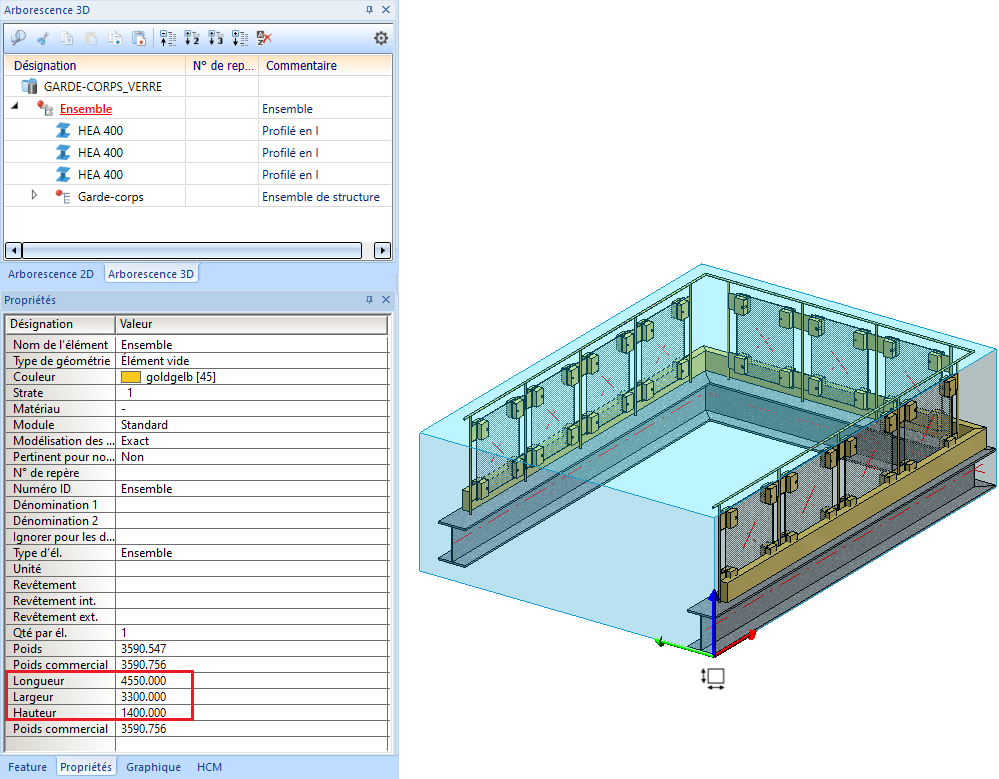The image size is (999, 779).
Task: Open the Arborescence 3D settings gear
Action: pyautogui.click(x=381, y=39)
